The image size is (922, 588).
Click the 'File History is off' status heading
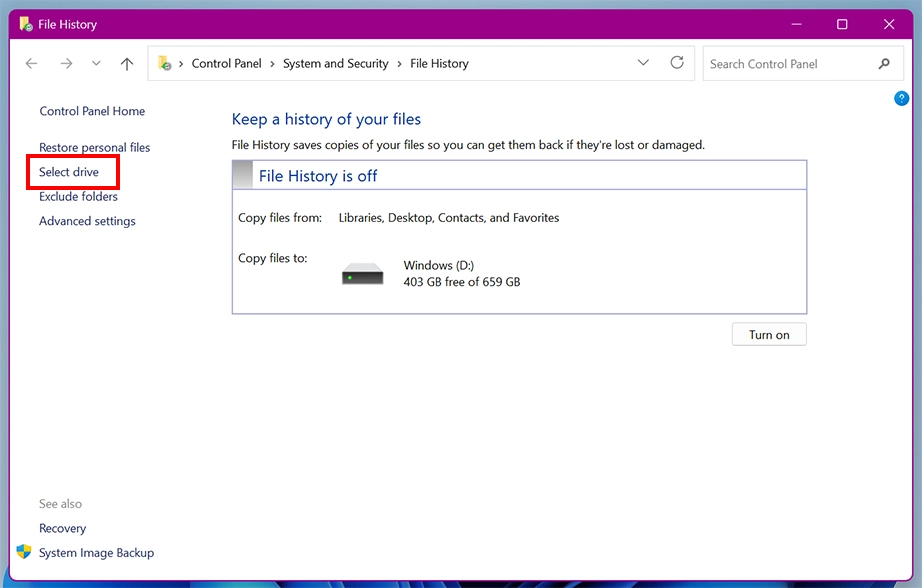tap(318, 176)
